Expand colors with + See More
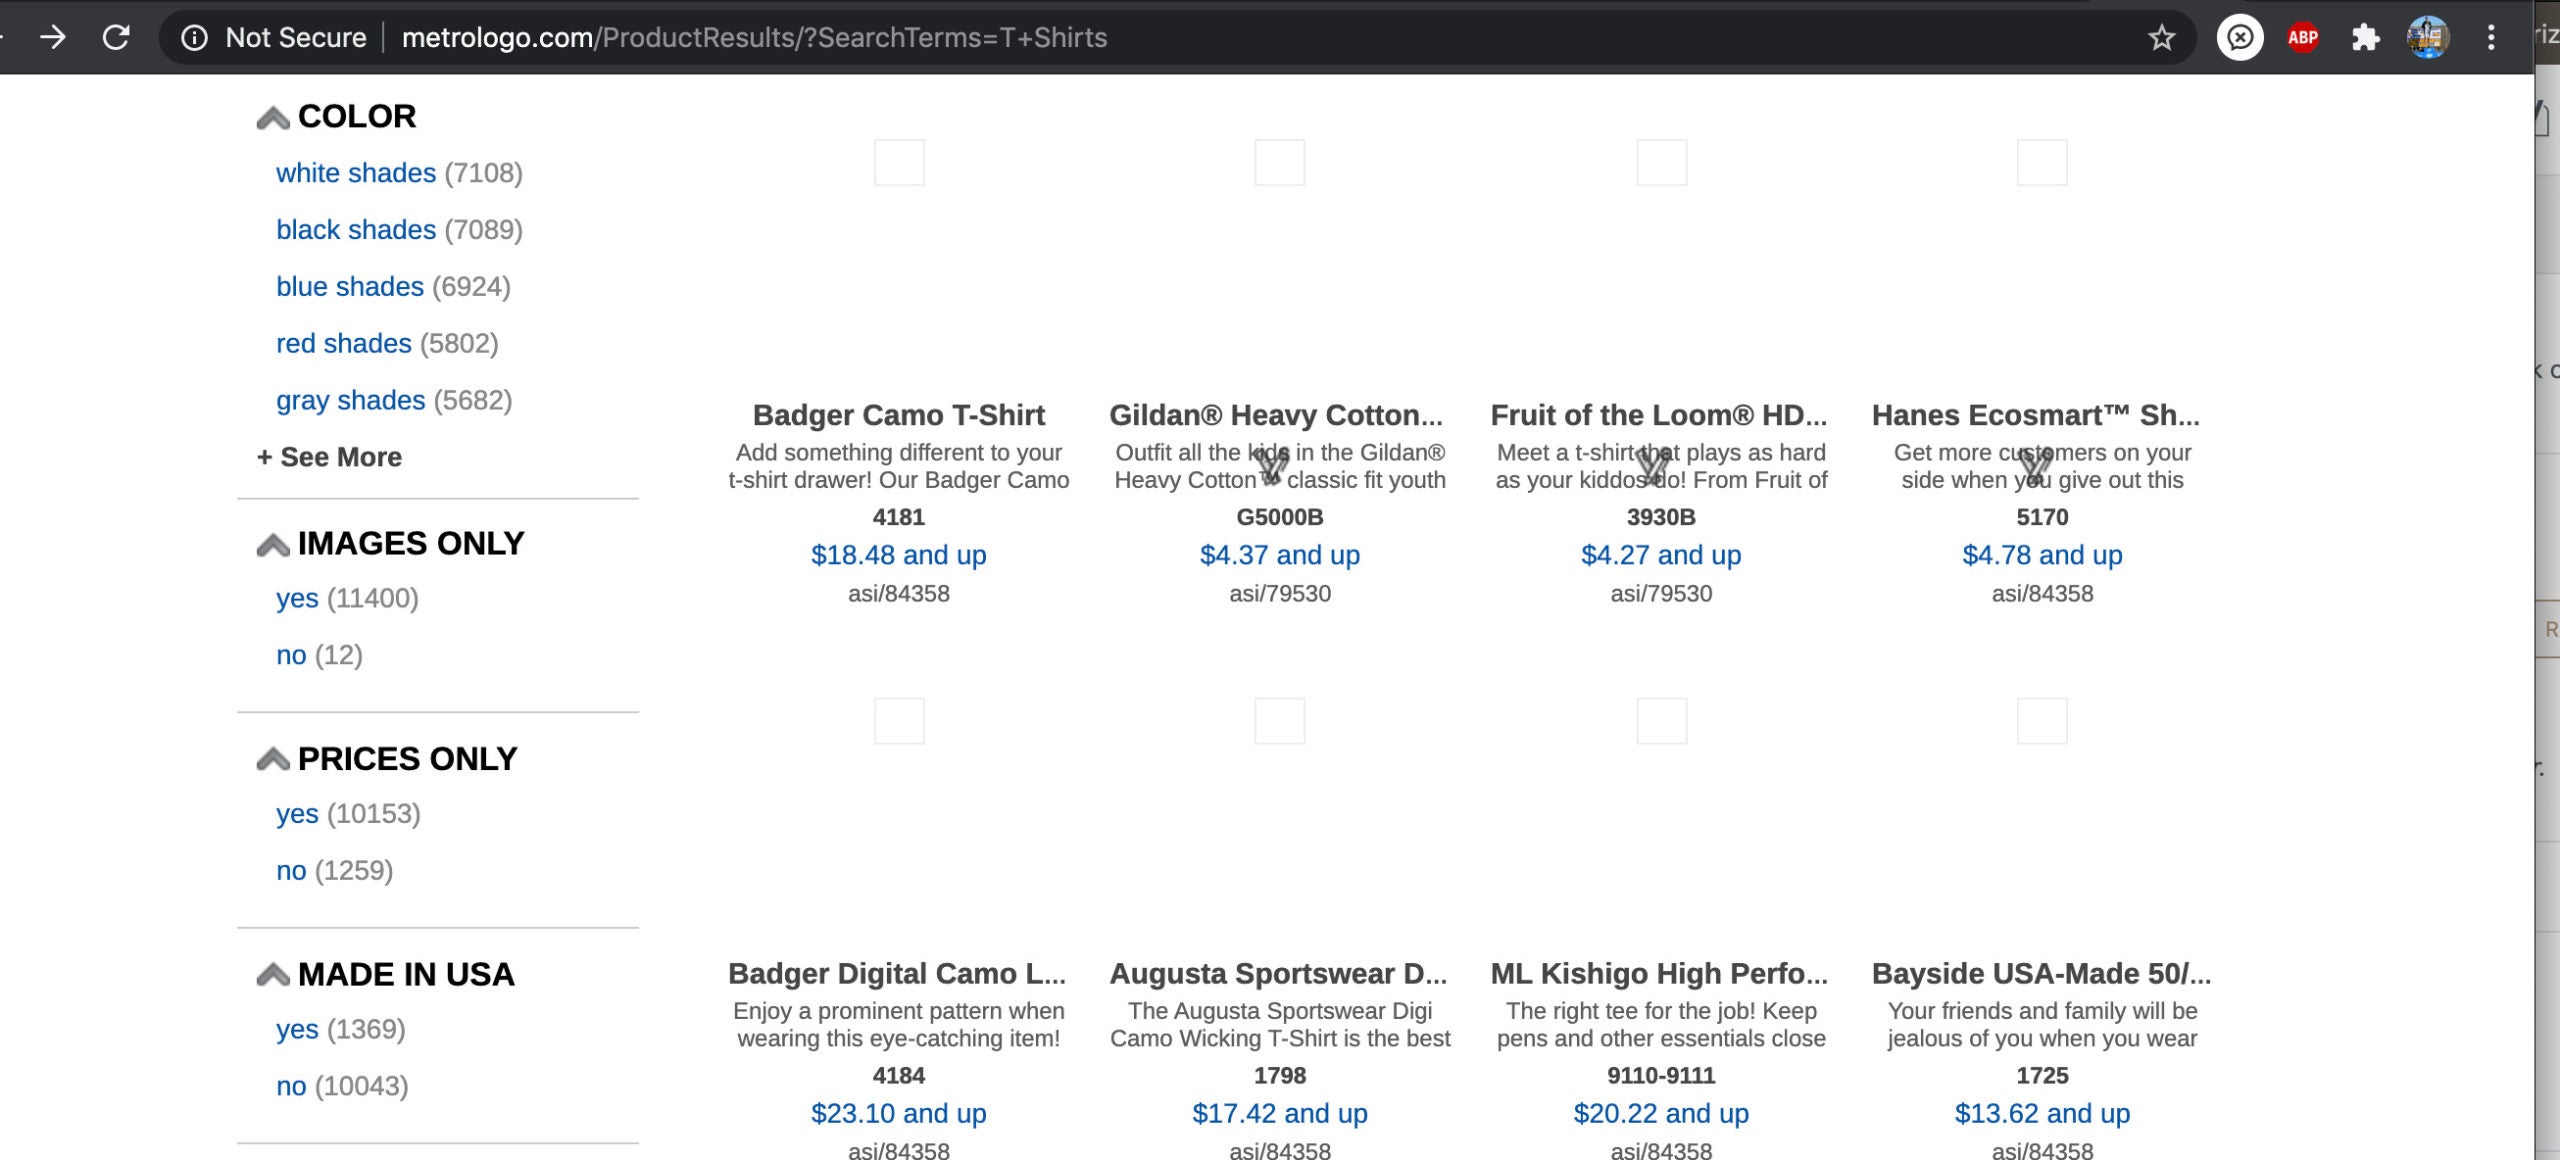 [x=329, y=457]
